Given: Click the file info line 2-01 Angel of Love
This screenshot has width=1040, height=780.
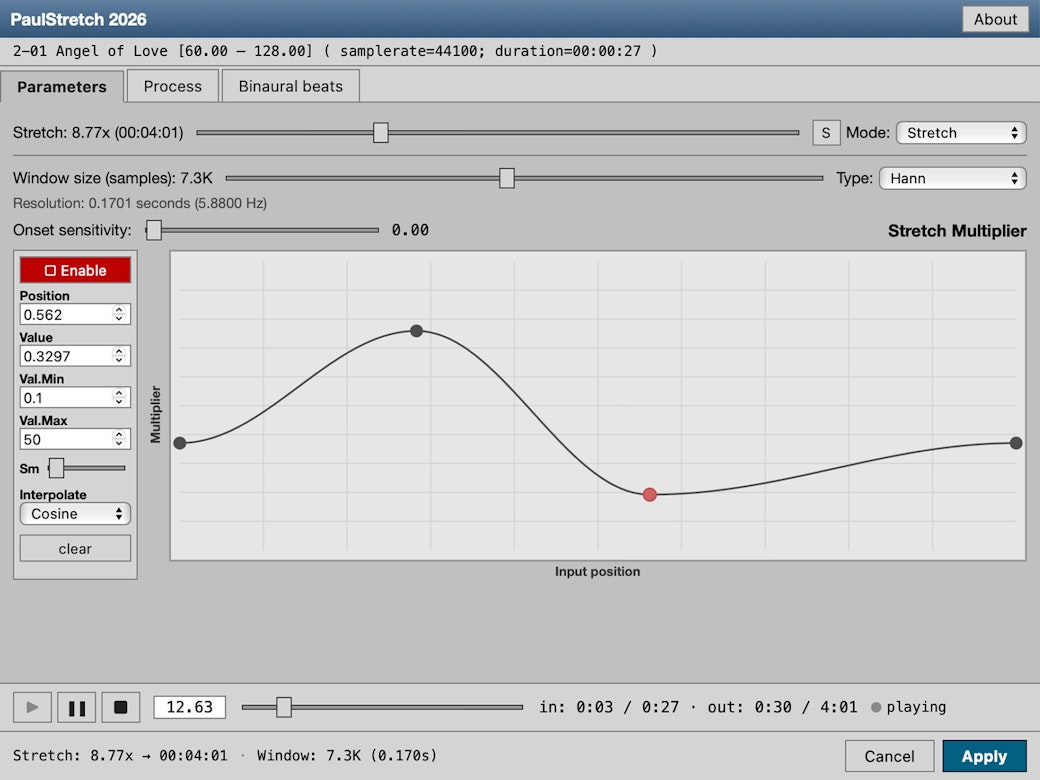Looking at the screenshot, I should pos(335,51).
